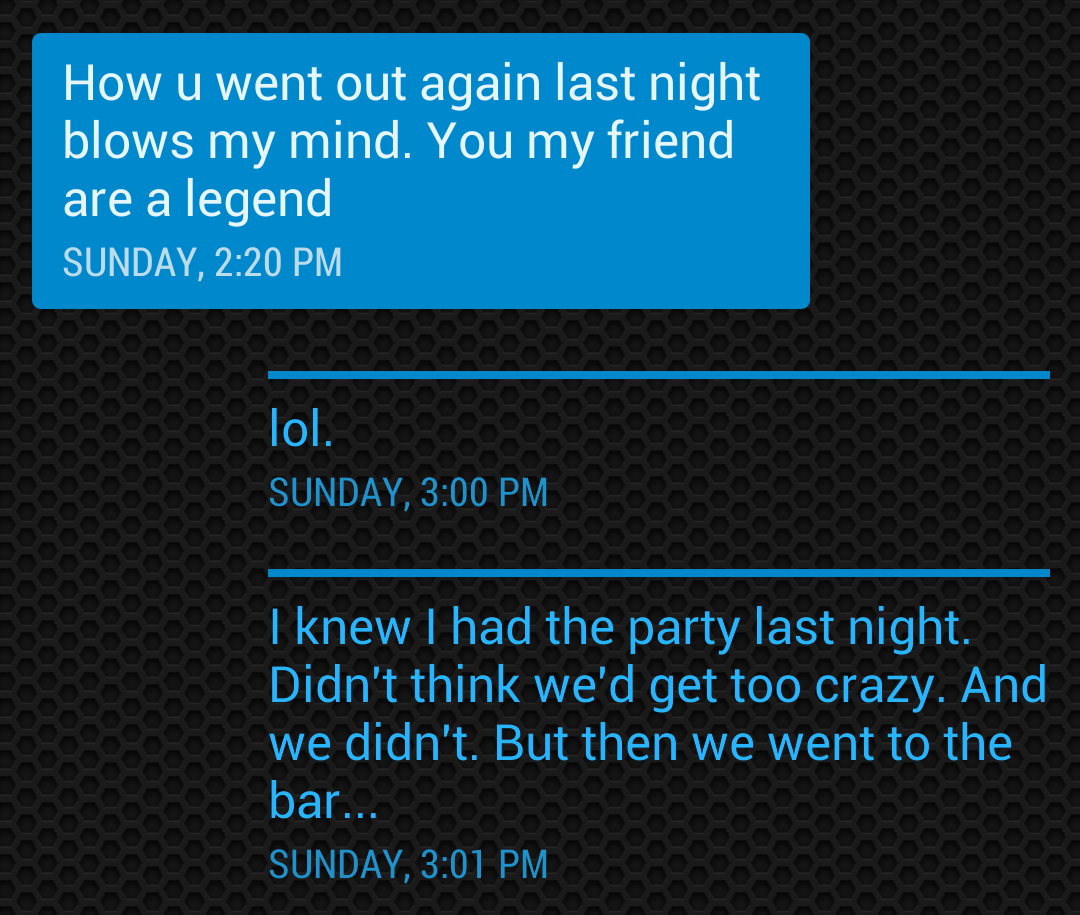Click the blue divider line above "lol."

658,375
